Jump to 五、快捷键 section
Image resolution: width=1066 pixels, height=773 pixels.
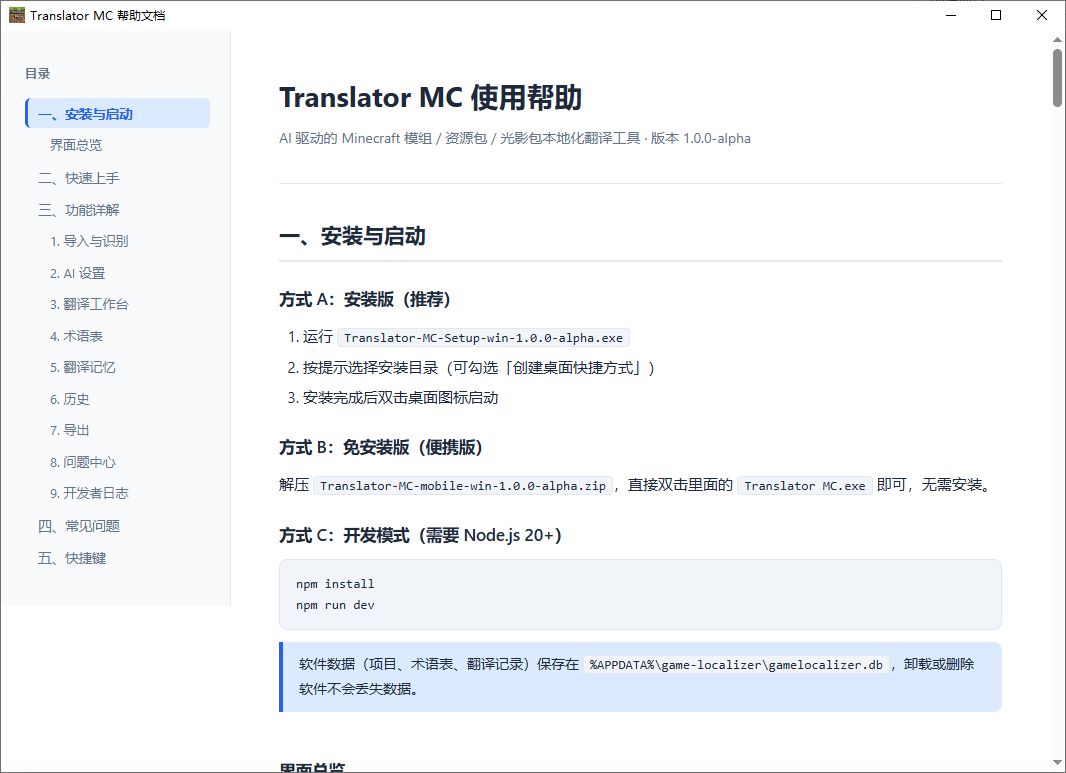click(x=71, y=558)
